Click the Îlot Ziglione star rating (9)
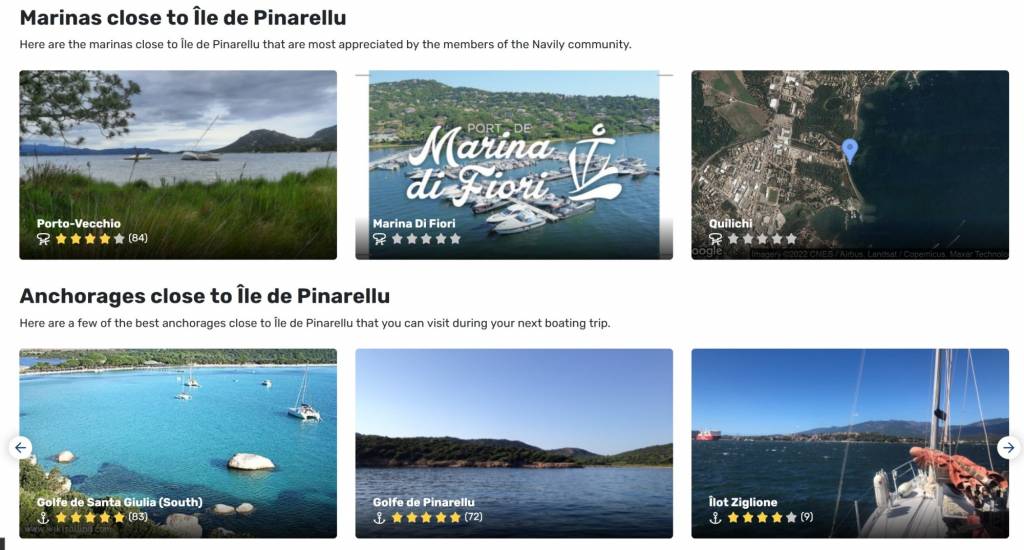Screen dimensions: 1024x550 (770, 517)
